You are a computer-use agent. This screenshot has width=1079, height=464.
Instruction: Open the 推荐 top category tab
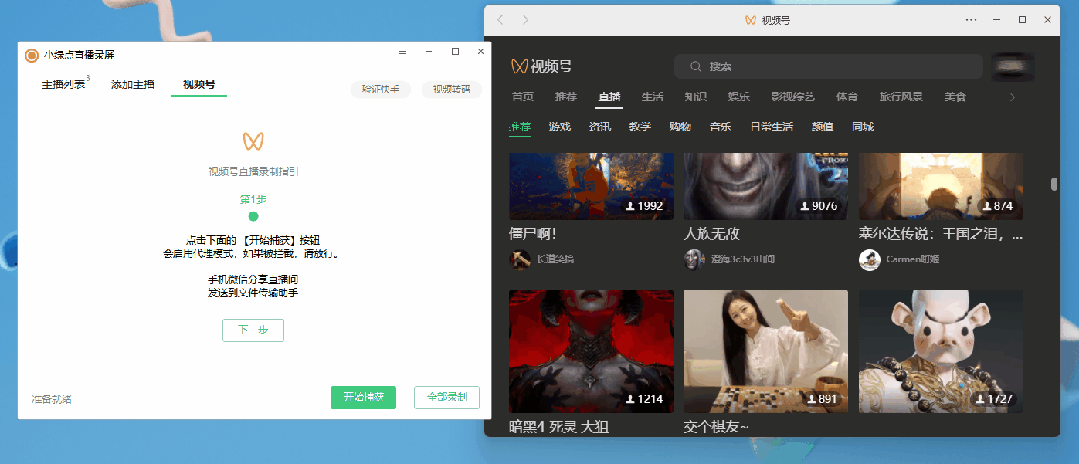click(566, 97)
